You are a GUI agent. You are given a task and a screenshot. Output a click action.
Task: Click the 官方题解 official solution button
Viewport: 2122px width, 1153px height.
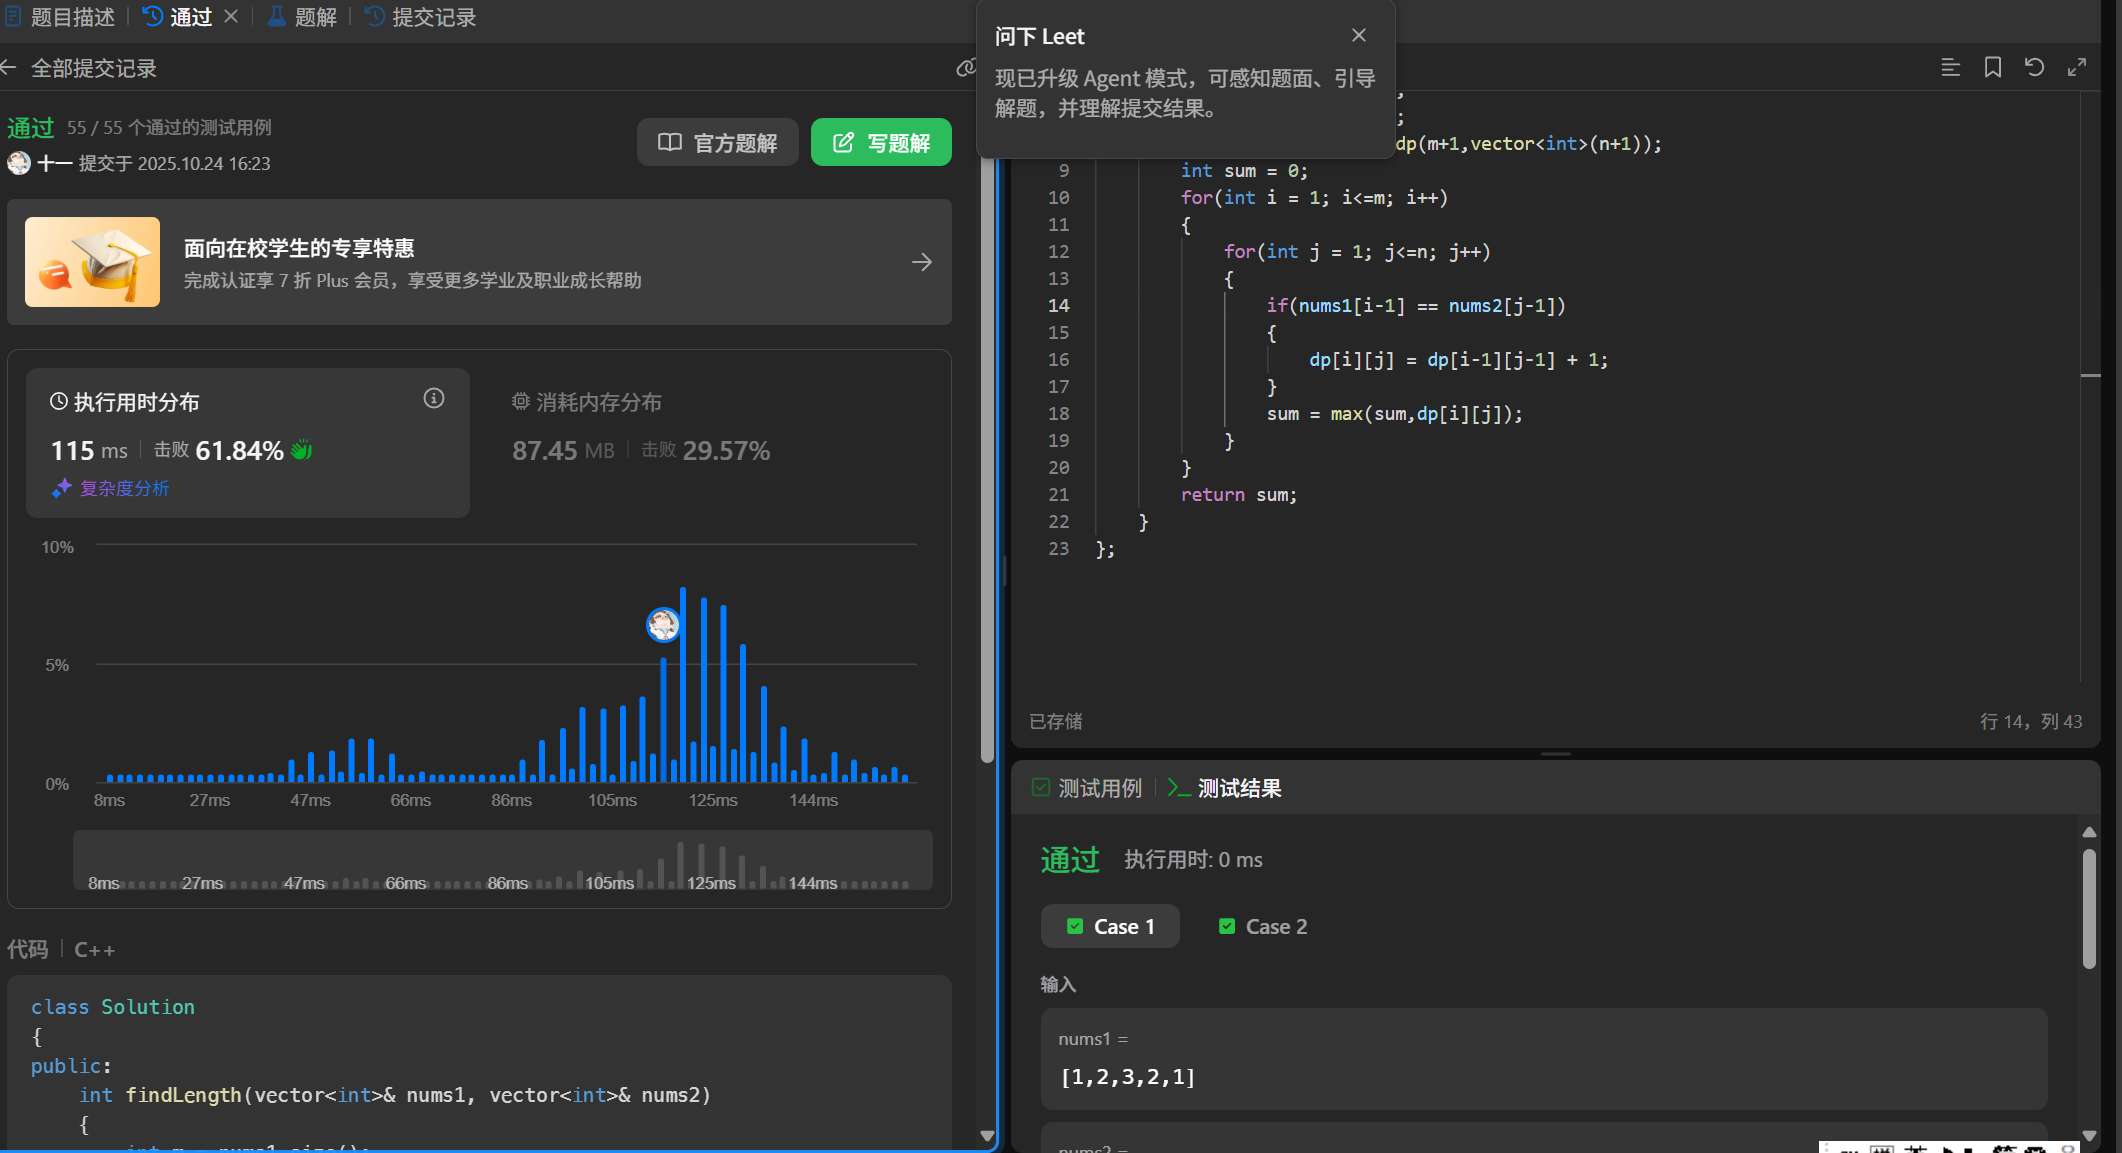(717, 142)
